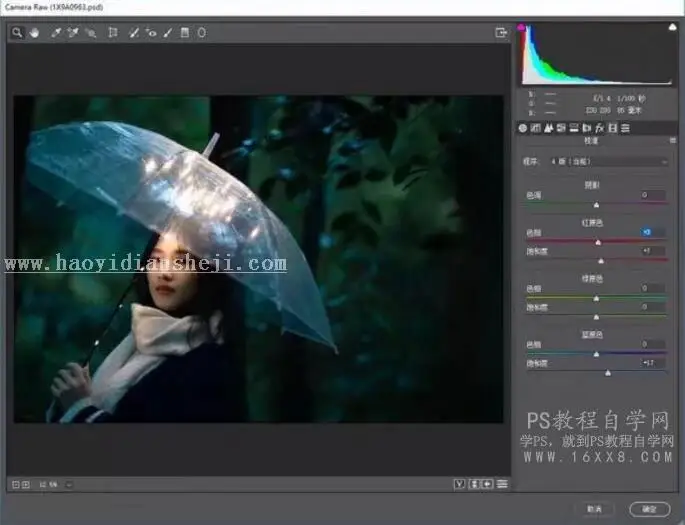685x525 pixels.
Task: Open the HSL Adjustments panel tab
Action: point(561,128)
